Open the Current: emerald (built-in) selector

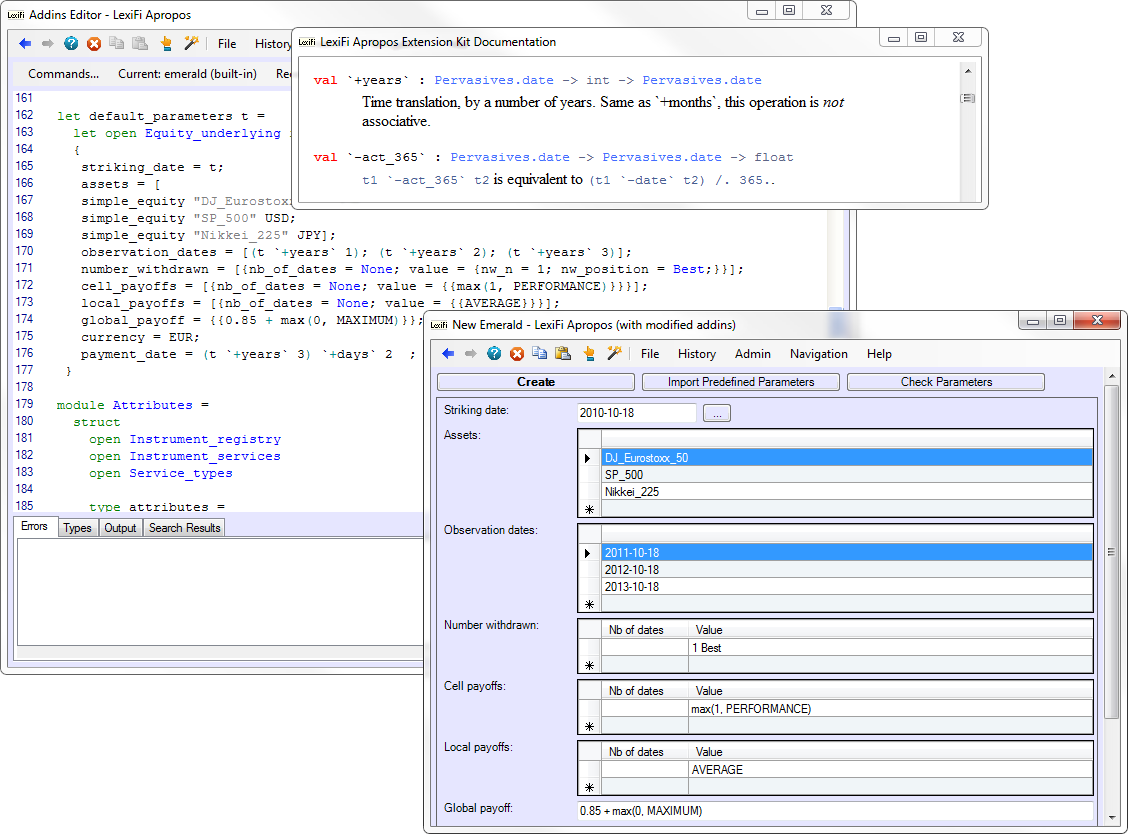tap(187, 74)
